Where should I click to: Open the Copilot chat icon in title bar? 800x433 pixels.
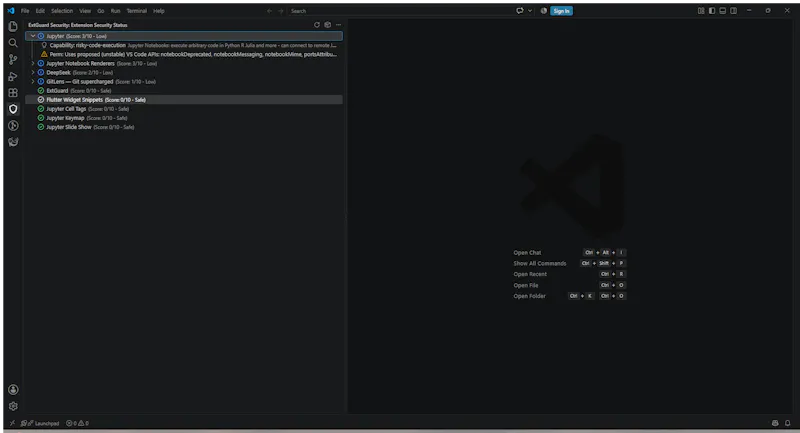click(x=520, y=11)
